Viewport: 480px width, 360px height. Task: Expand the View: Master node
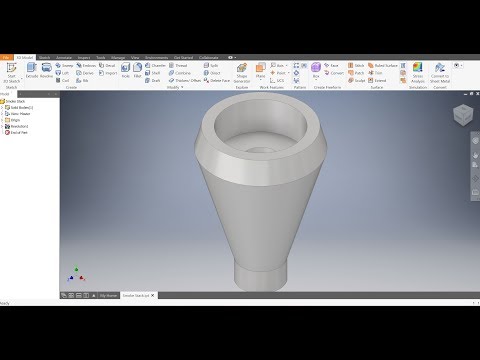point(2,114)
